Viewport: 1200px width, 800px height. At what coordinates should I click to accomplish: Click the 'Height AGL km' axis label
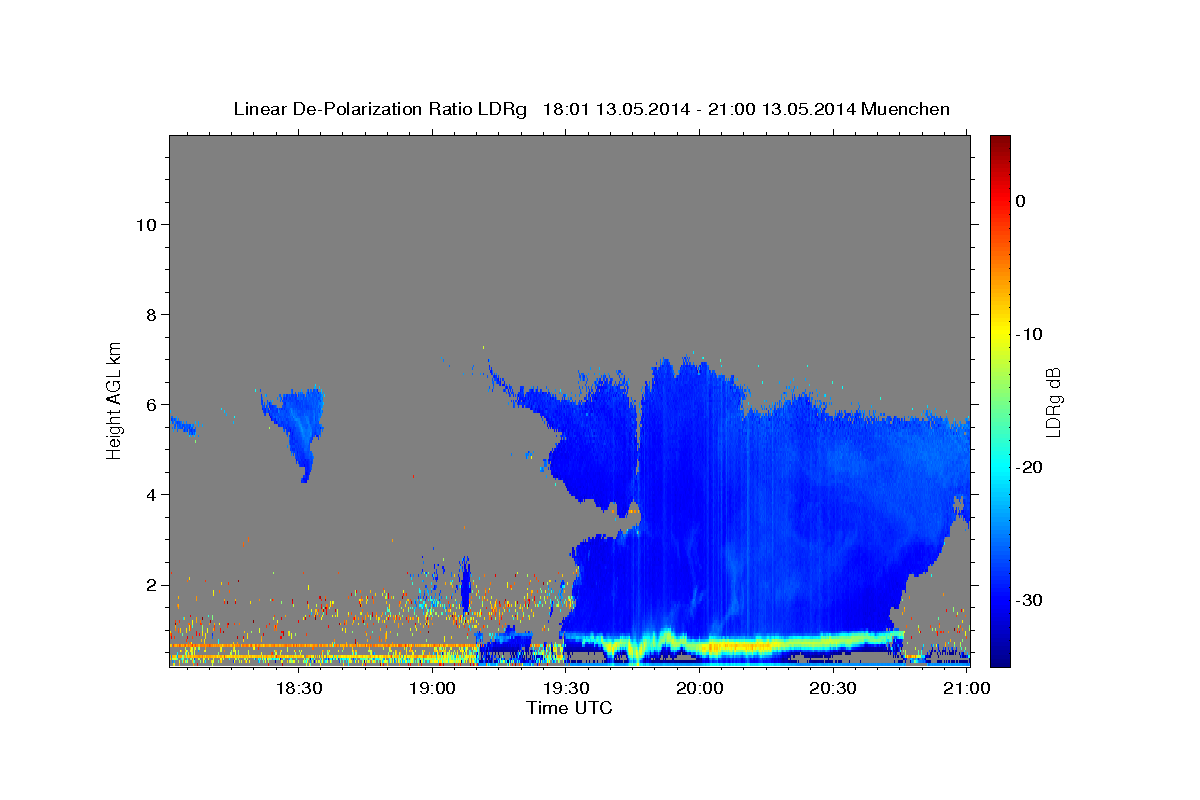pos(115,399)
